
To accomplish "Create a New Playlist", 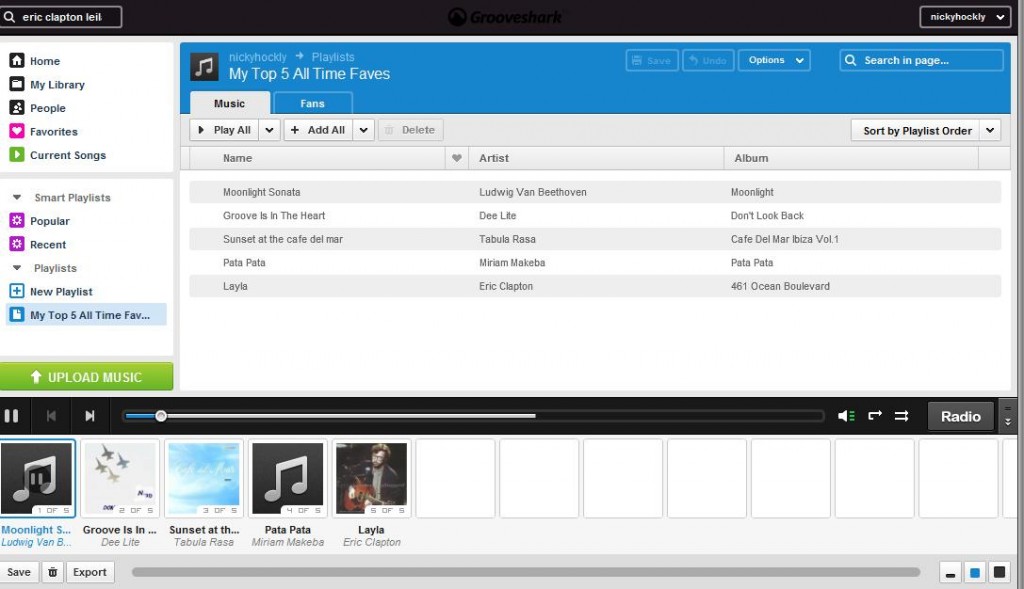I will tap(51, 291).
